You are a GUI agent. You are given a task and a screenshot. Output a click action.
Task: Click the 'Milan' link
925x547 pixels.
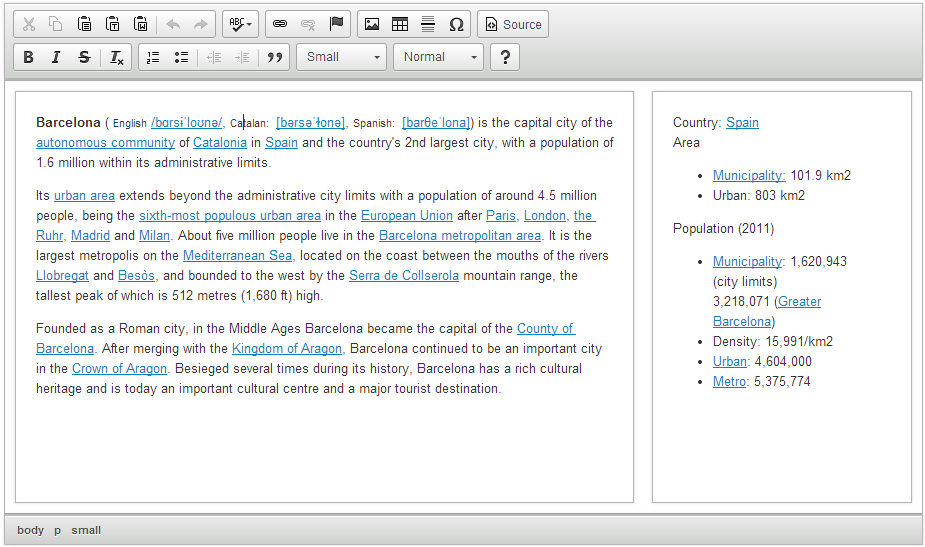click(154, 235)
